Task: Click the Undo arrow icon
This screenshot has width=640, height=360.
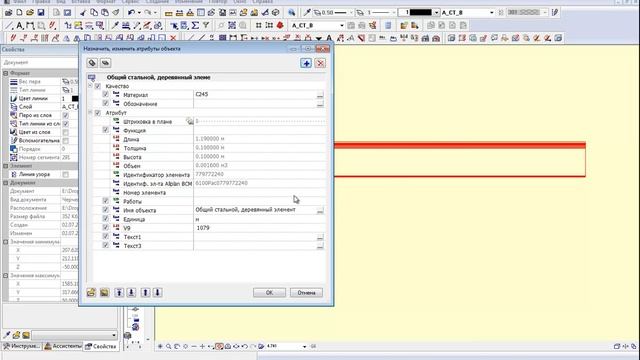Action: [131, 13]
